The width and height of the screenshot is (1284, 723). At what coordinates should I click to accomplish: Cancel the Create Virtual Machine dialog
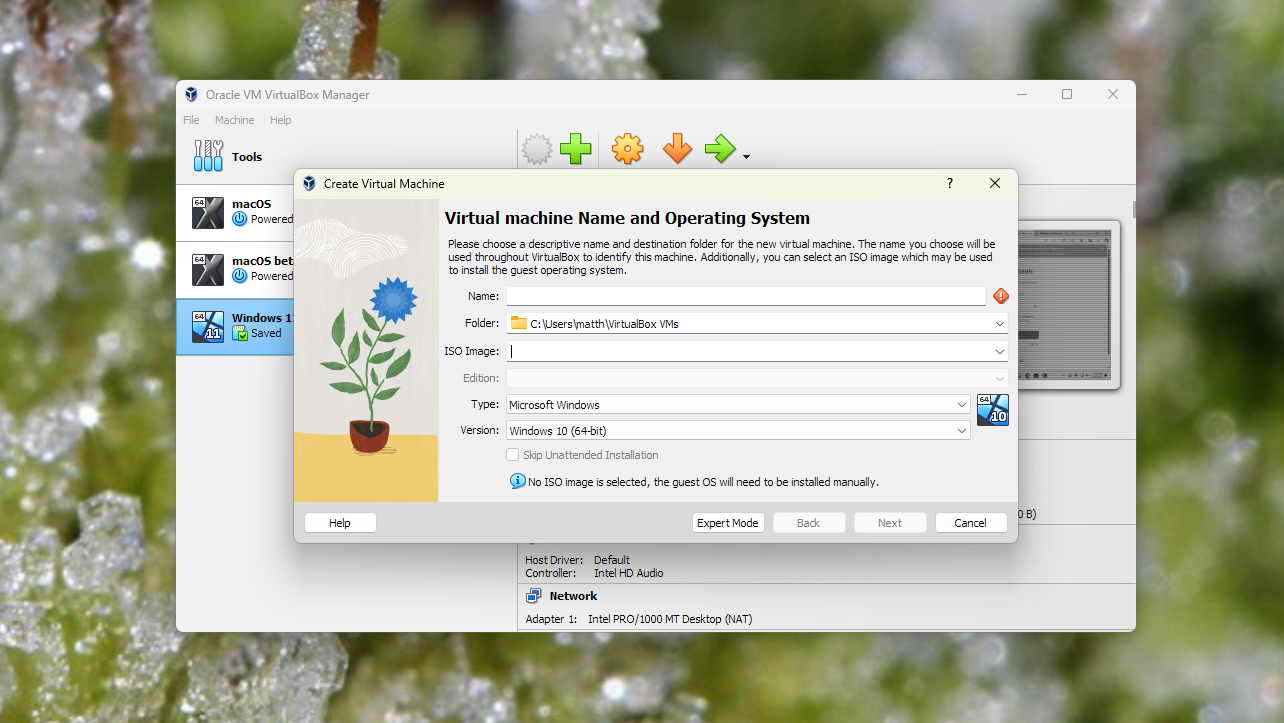point(970,523)
